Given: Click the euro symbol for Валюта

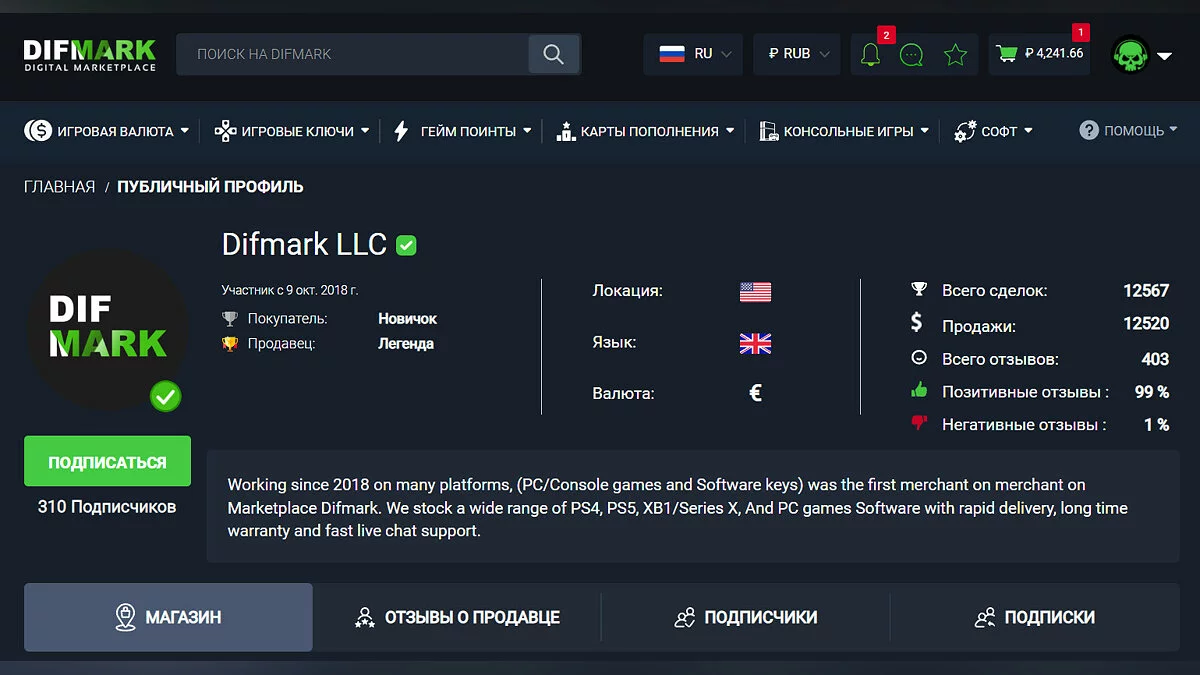Looking at the screenshot, I should 756,393.
